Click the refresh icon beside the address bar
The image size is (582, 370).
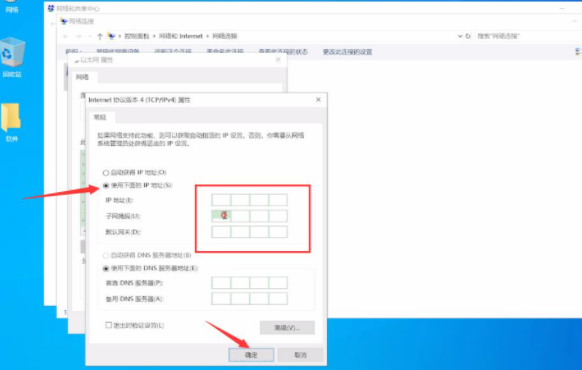(468, 36)
